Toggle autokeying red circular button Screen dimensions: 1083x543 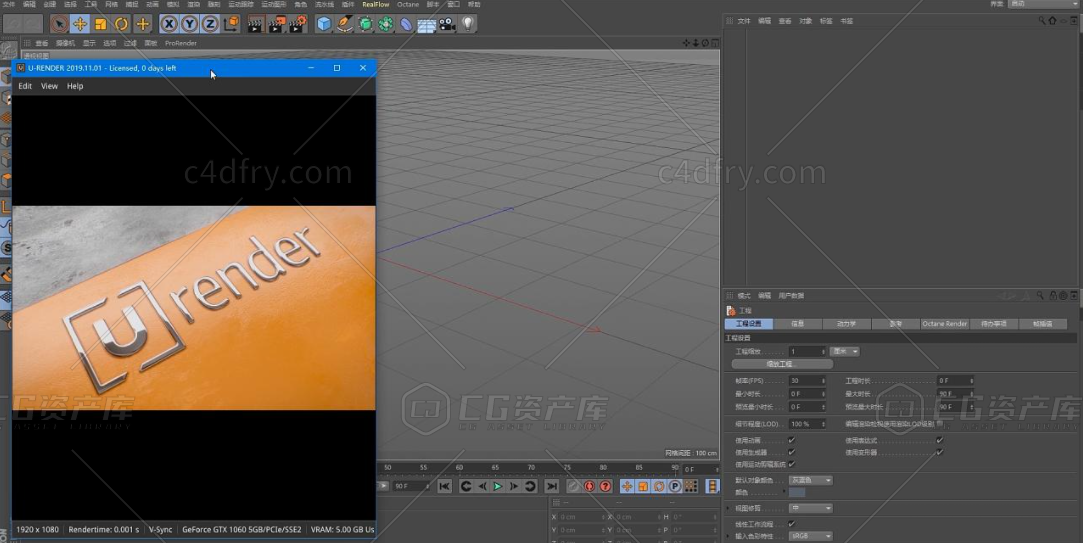tap(589, 486)
